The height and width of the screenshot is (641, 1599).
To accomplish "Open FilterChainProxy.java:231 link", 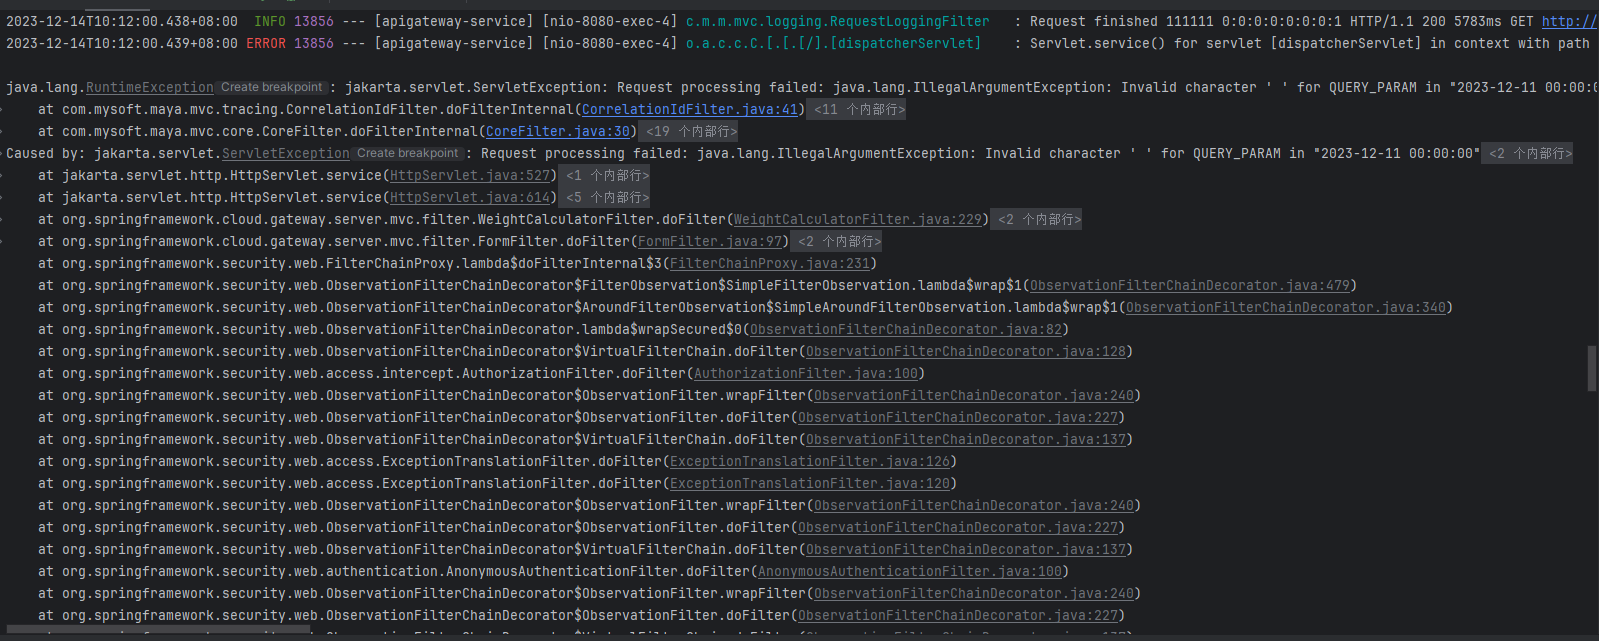I will pyautogui.click(x=770, y=263).
